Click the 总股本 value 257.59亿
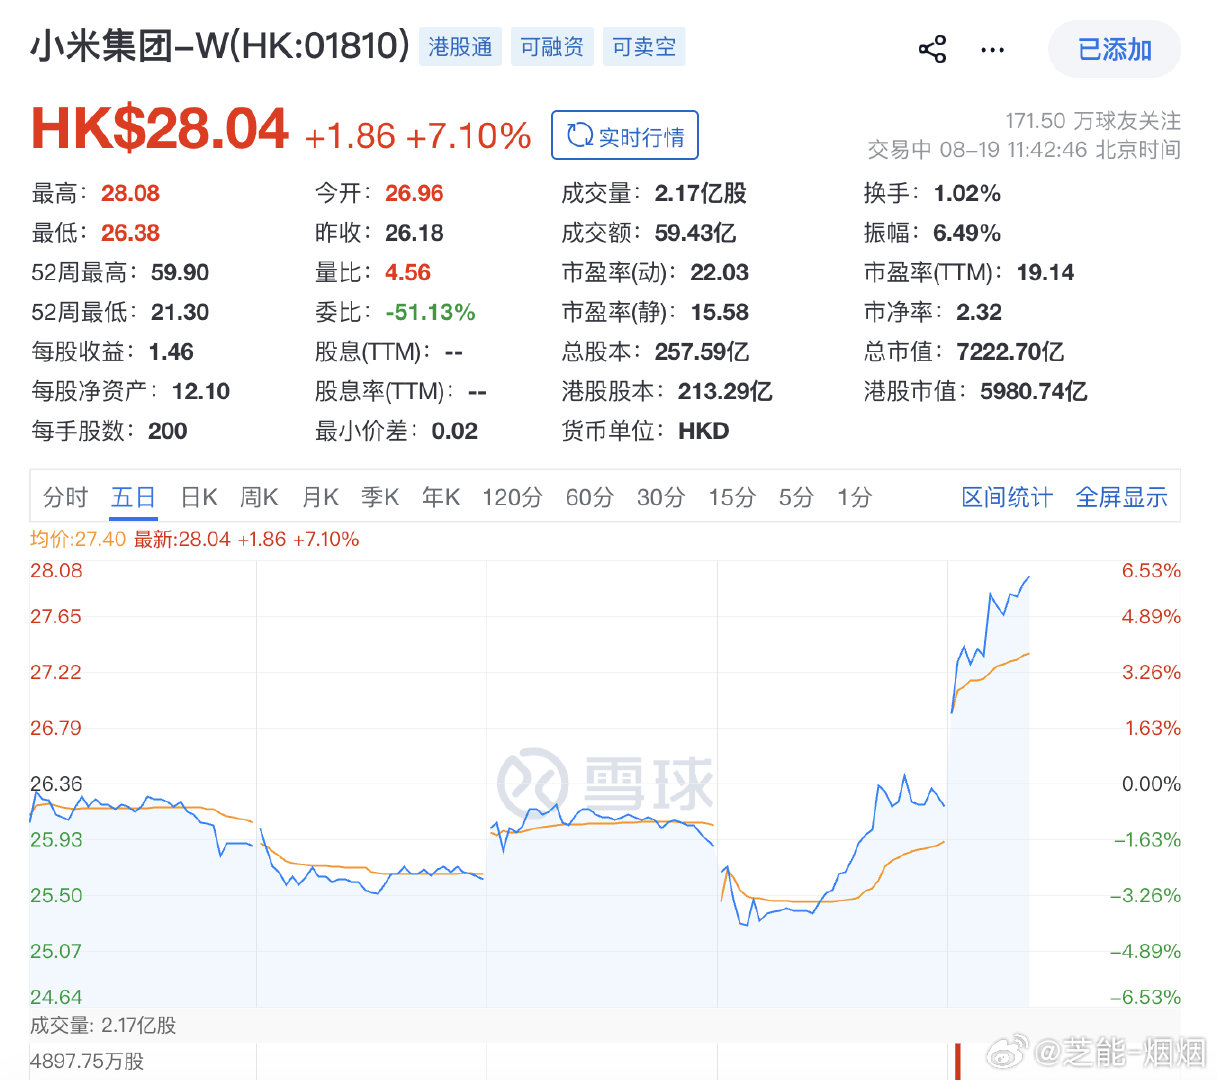 click(702, 352)
